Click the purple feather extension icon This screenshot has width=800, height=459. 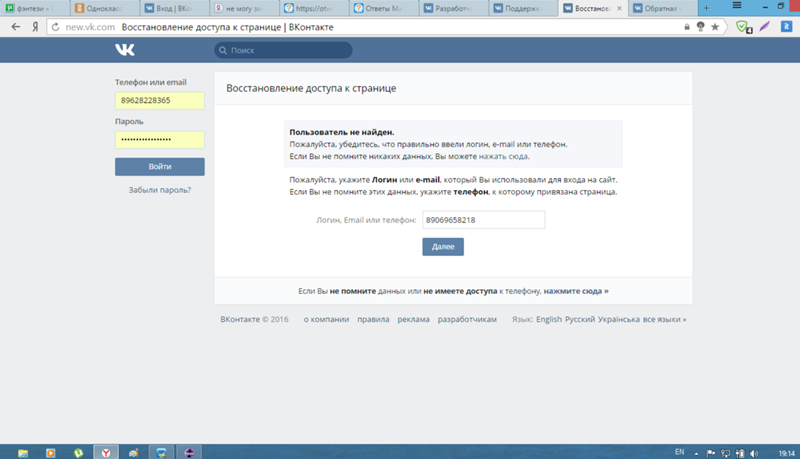(764, 27)
